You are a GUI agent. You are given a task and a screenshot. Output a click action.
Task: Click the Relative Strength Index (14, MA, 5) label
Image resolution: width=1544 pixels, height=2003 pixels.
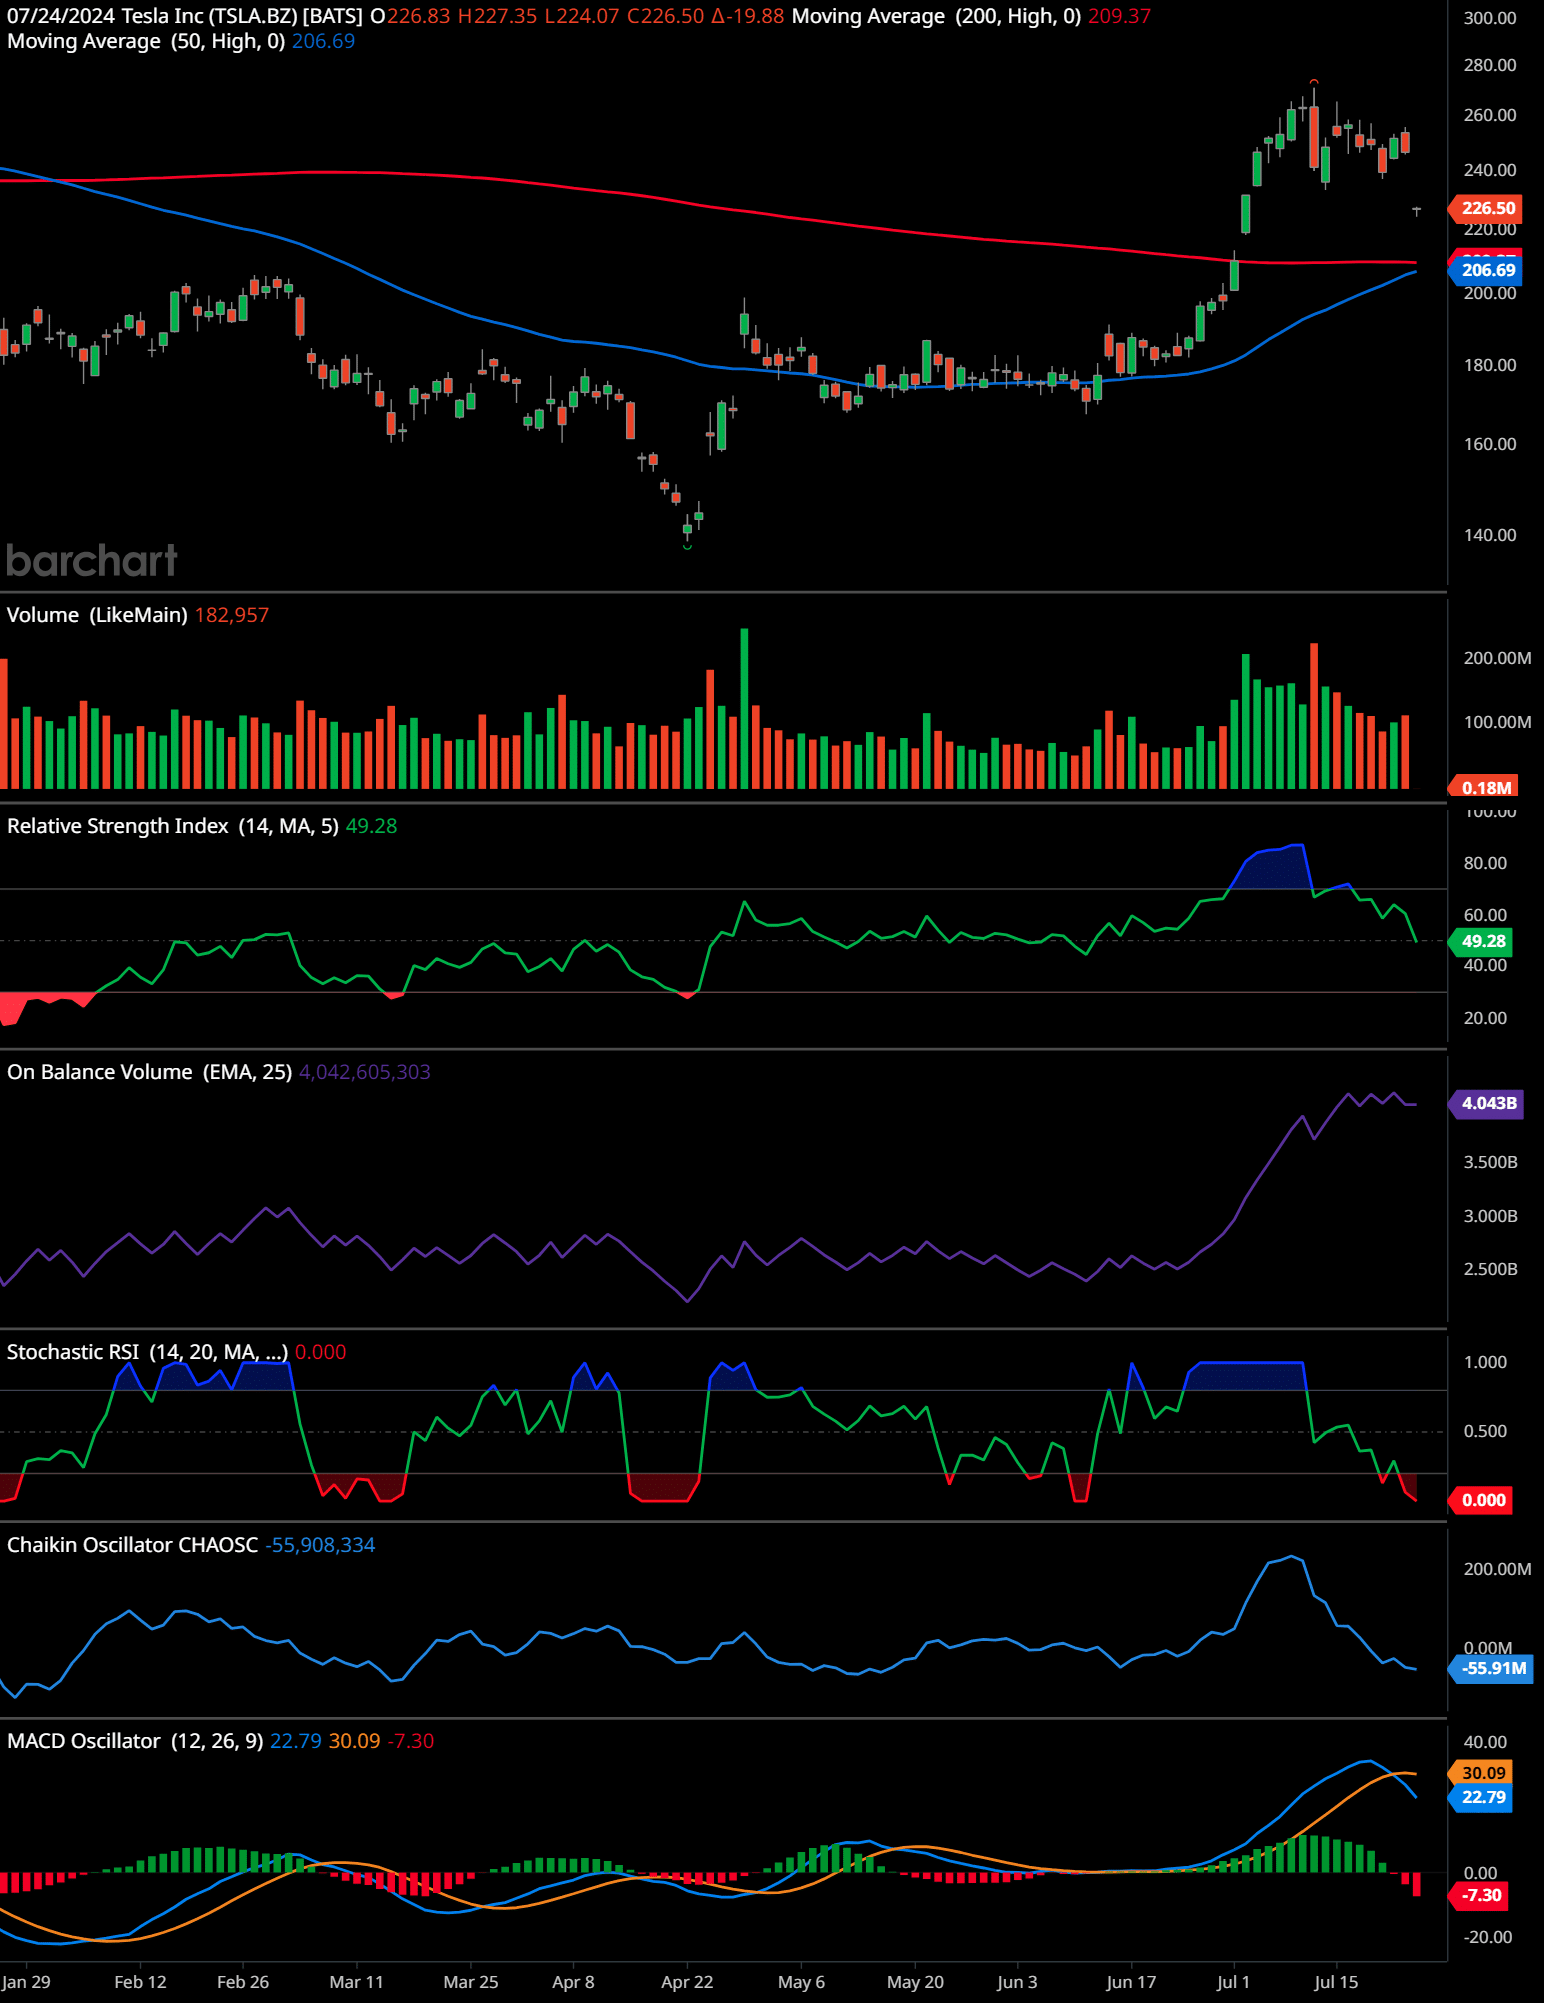(172, 826)
